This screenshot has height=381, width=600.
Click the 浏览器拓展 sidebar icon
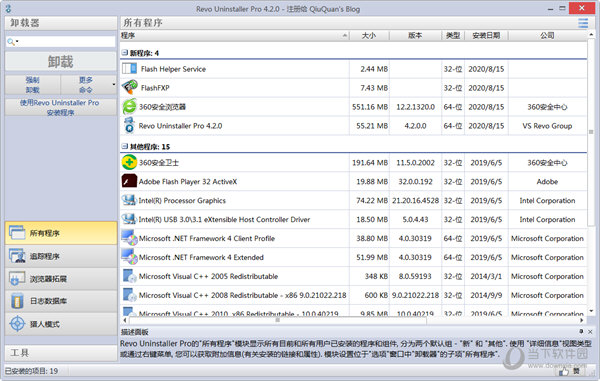[17, 278]
